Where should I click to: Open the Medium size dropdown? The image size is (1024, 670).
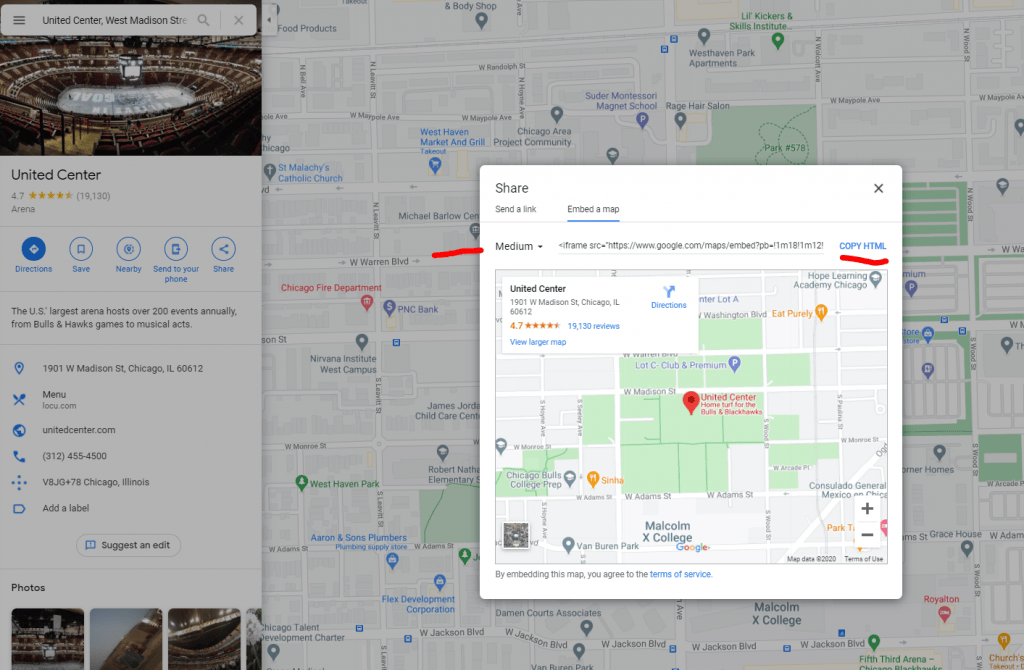click(x=519, y=246)
